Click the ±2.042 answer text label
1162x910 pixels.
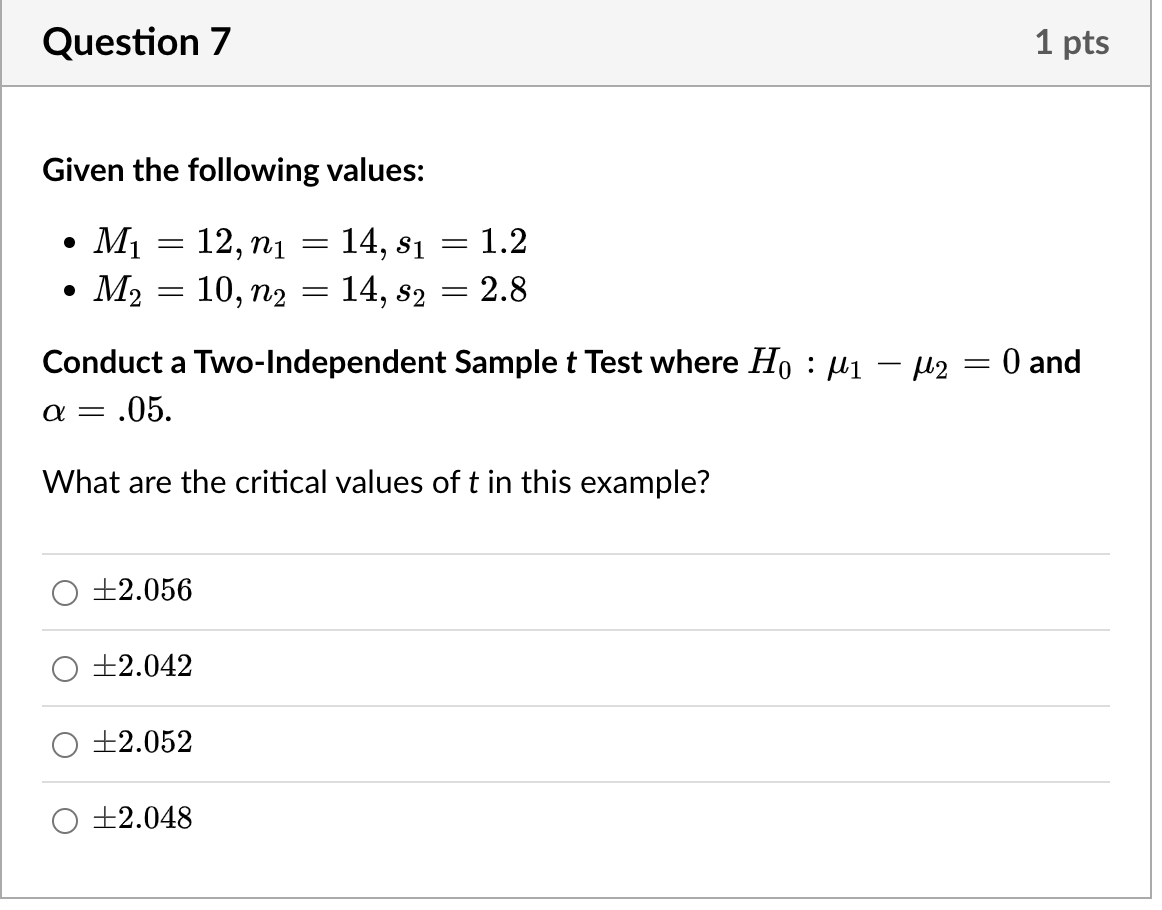[x=140, y=666]
